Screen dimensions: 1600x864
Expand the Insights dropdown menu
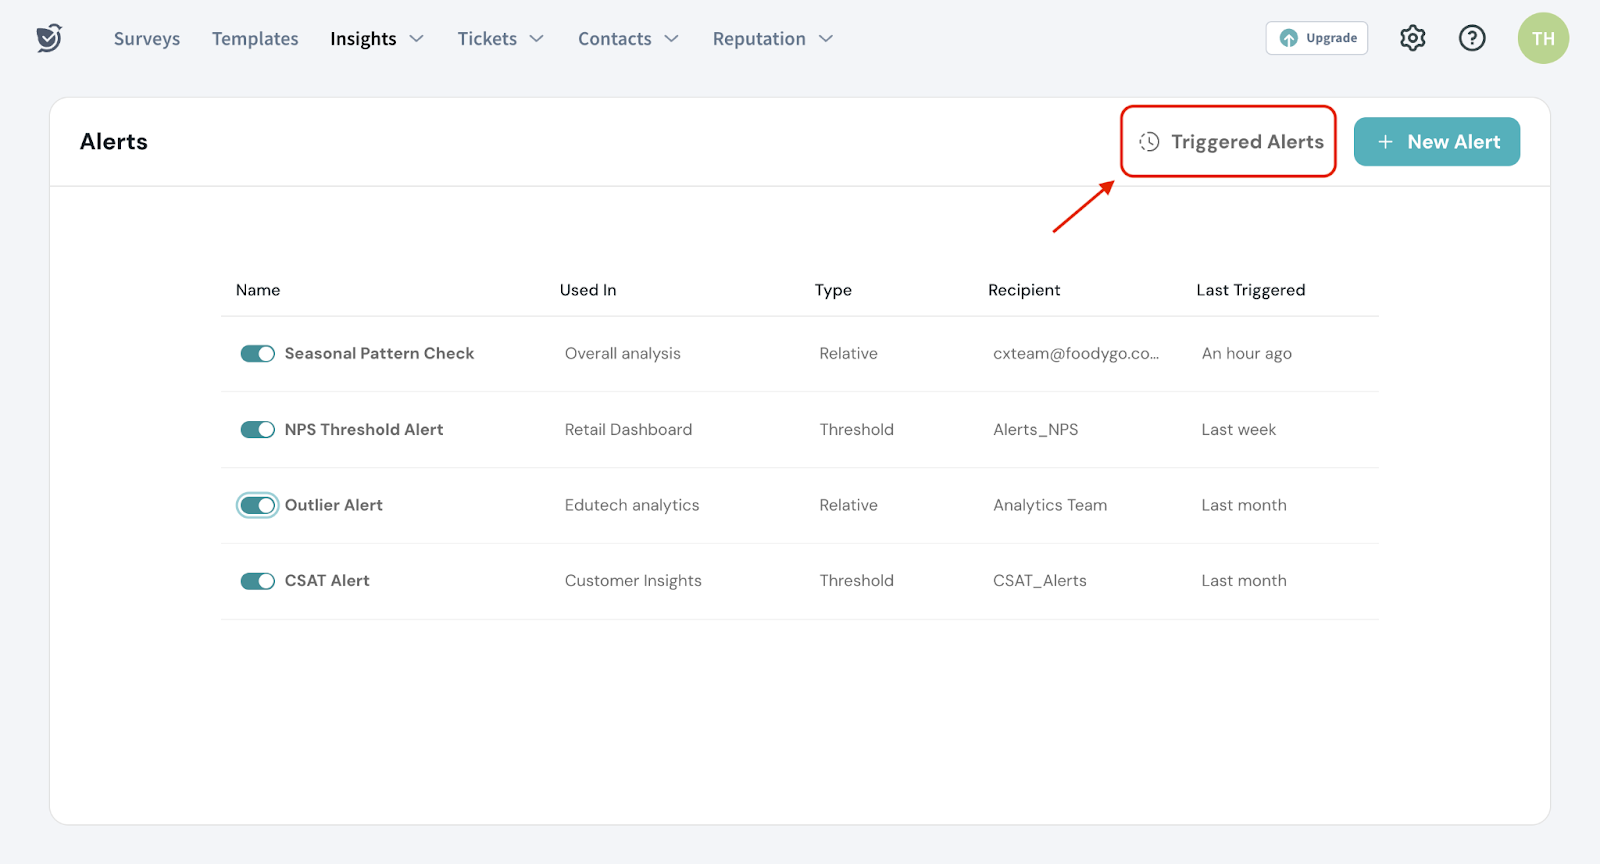[377, 39]
